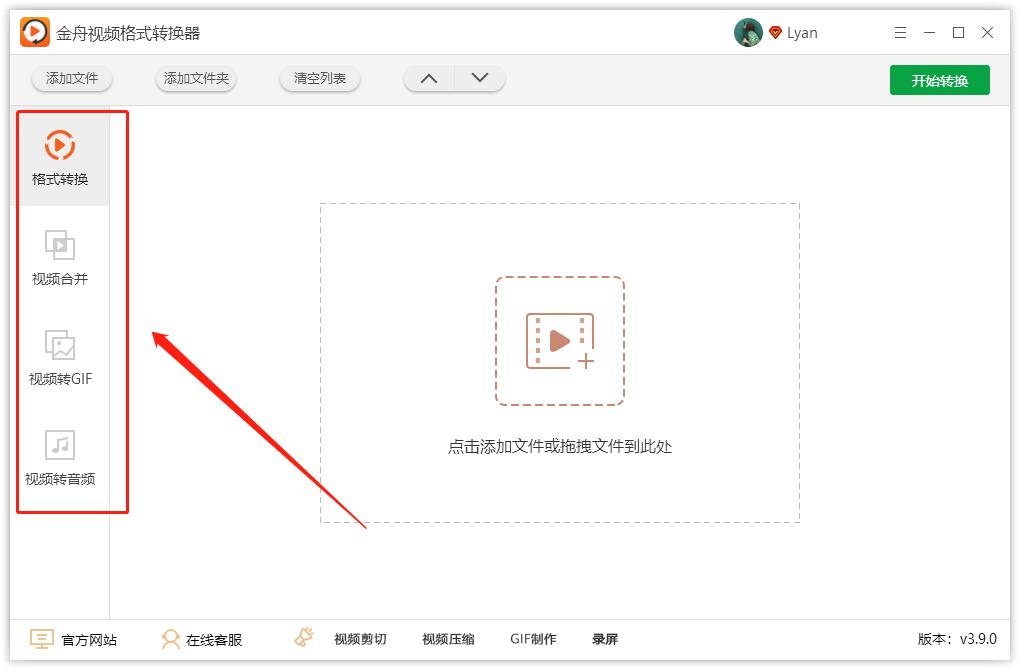Open 在线客服 customer service icon
1020x670 pixels.
[x=172, y=638]
